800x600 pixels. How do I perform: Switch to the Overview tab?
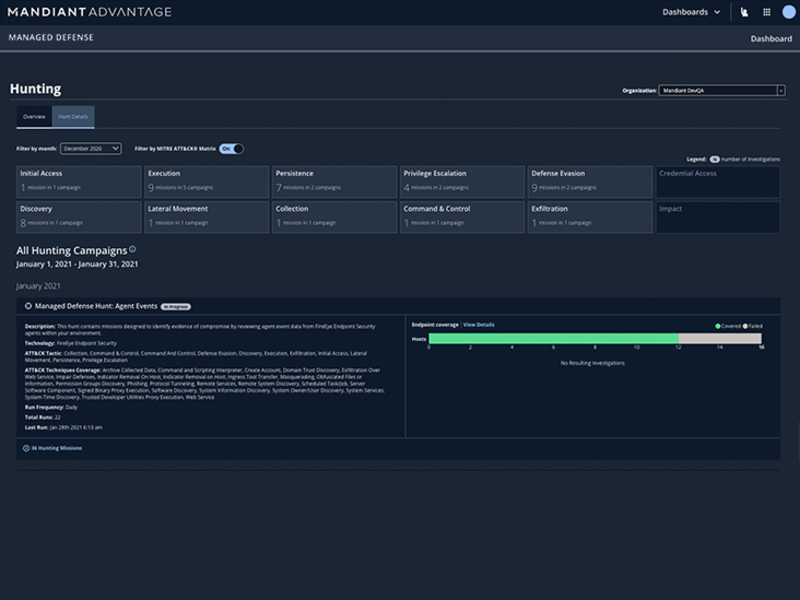point(34,117)
